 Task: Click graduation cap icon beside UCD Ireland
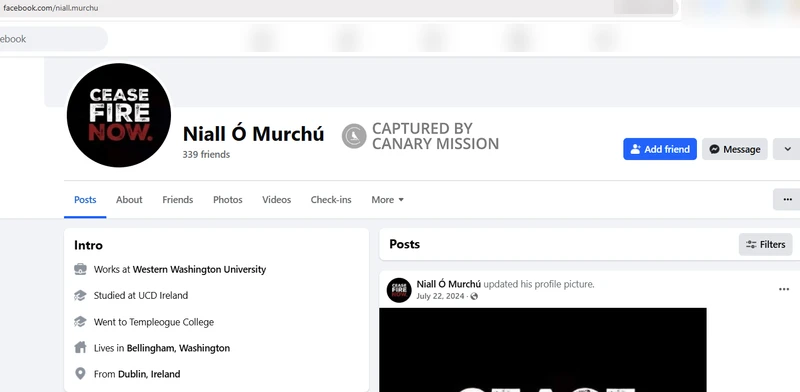tap(80, 295)
